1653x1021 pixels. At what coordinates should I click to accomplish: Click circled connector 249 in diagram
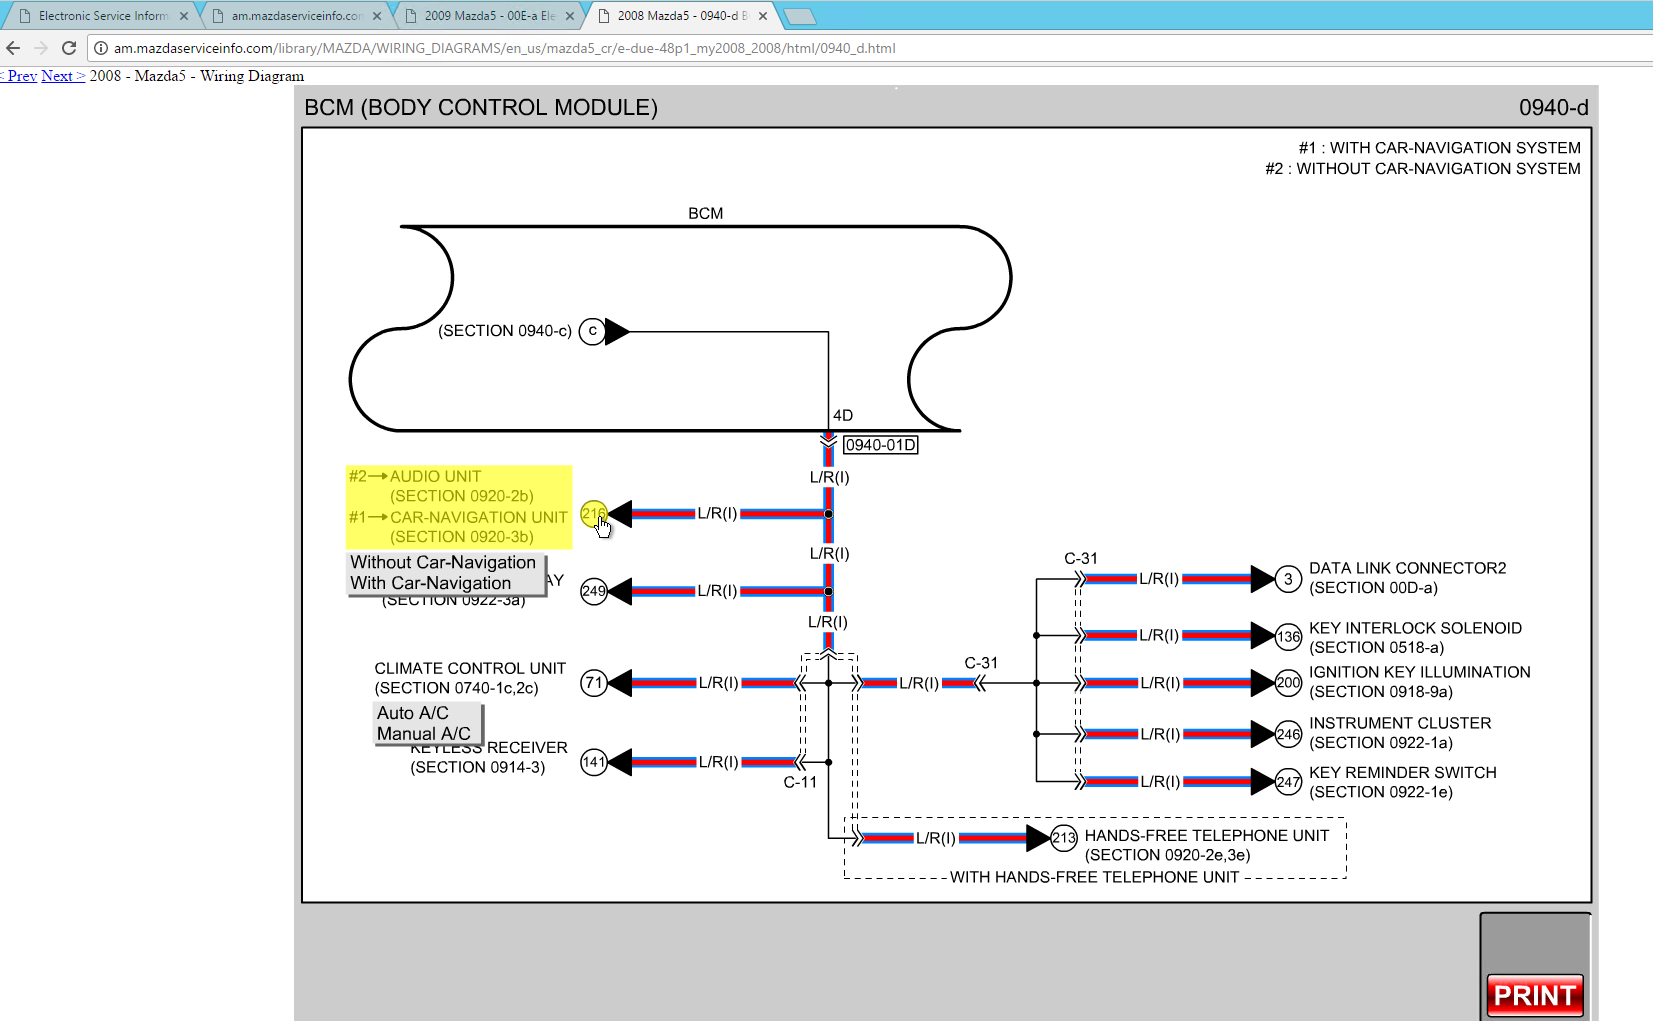pos(594,591)
